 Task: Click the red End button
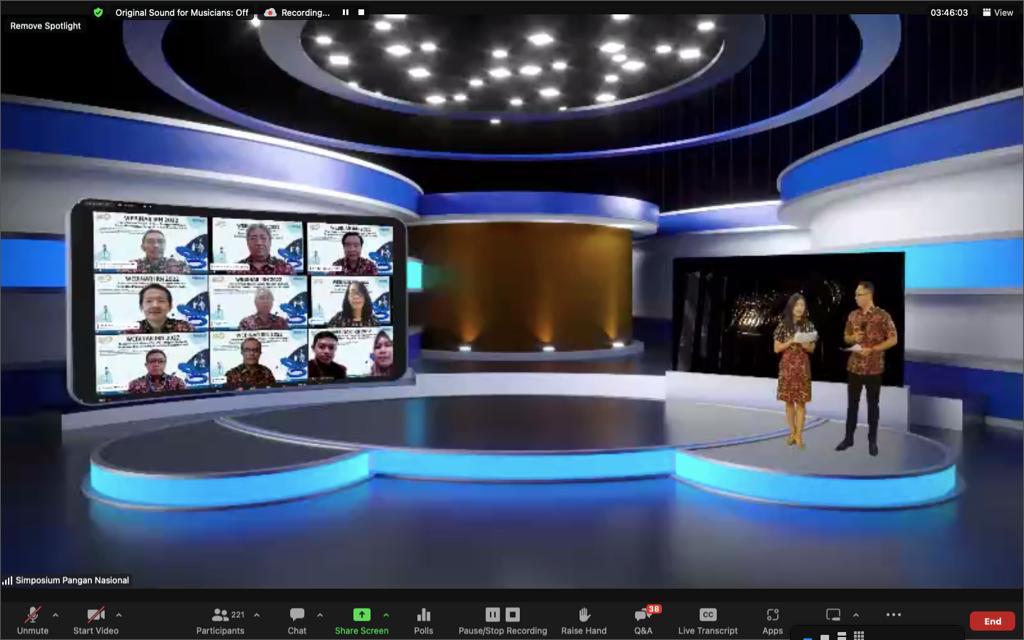pos(992,621)
